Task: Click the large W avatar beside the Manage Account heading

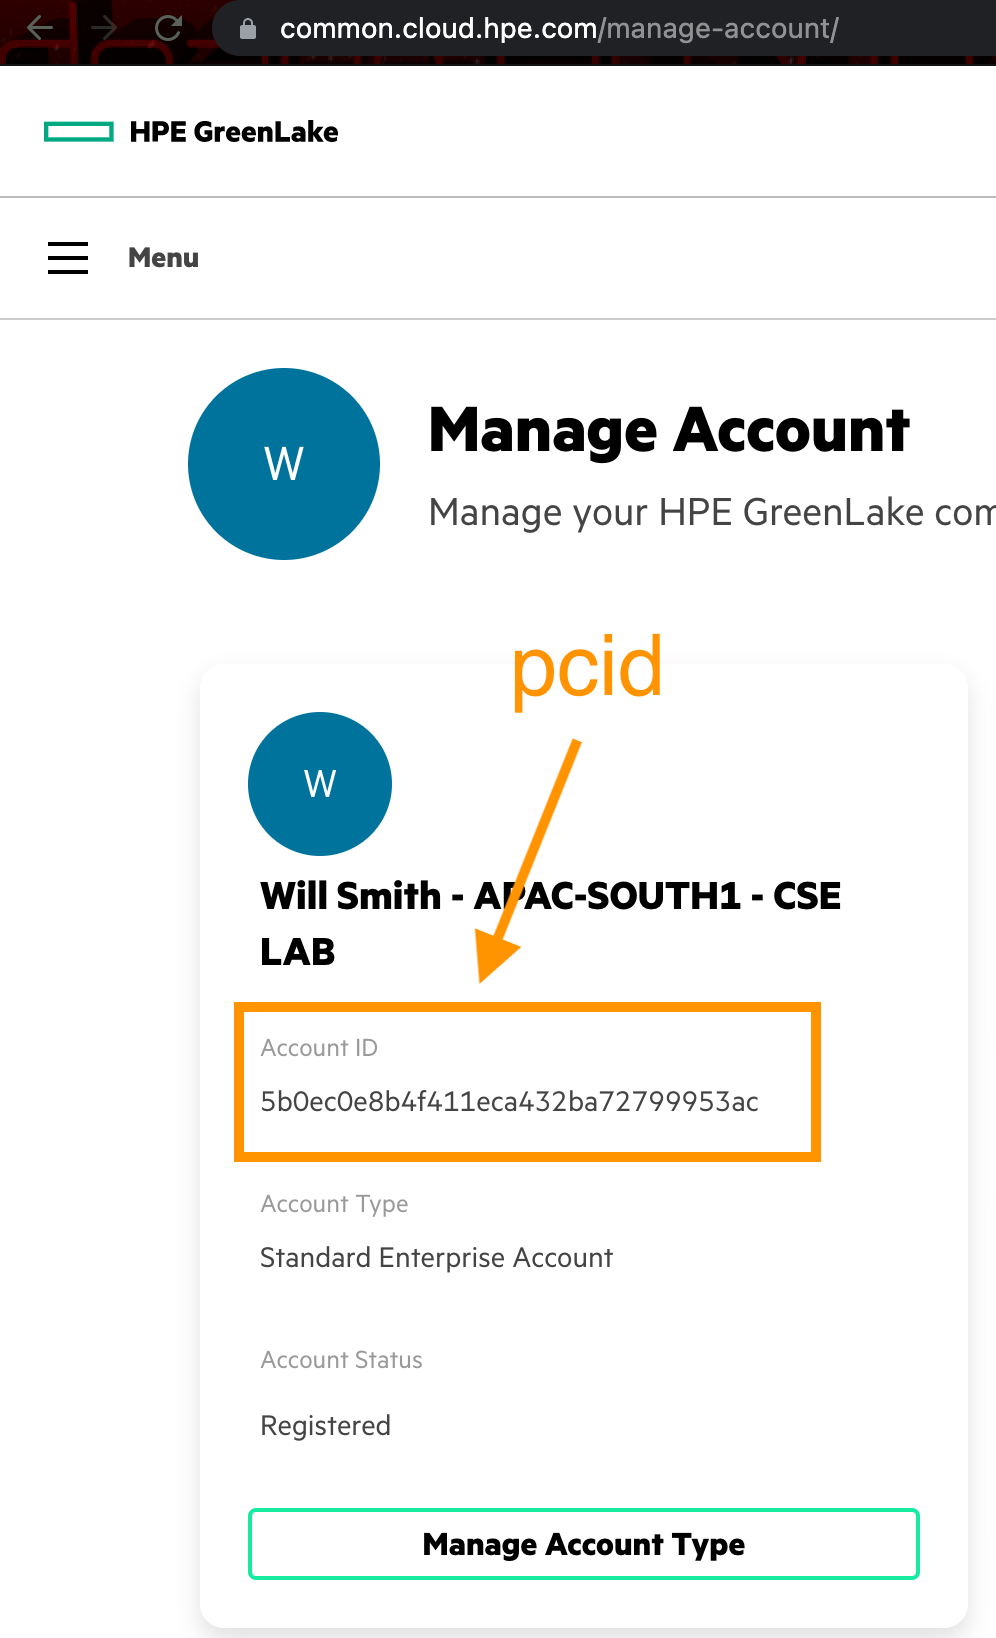Action: pos(284,464)
